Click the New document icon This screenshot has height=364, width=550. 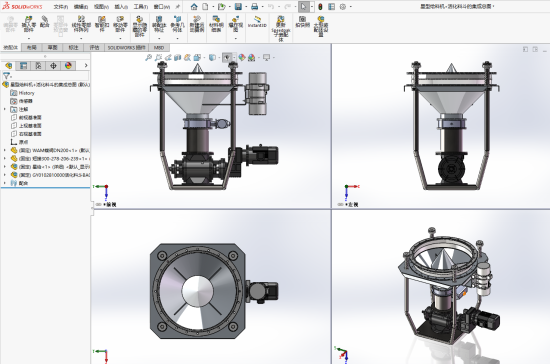[205, 7]
